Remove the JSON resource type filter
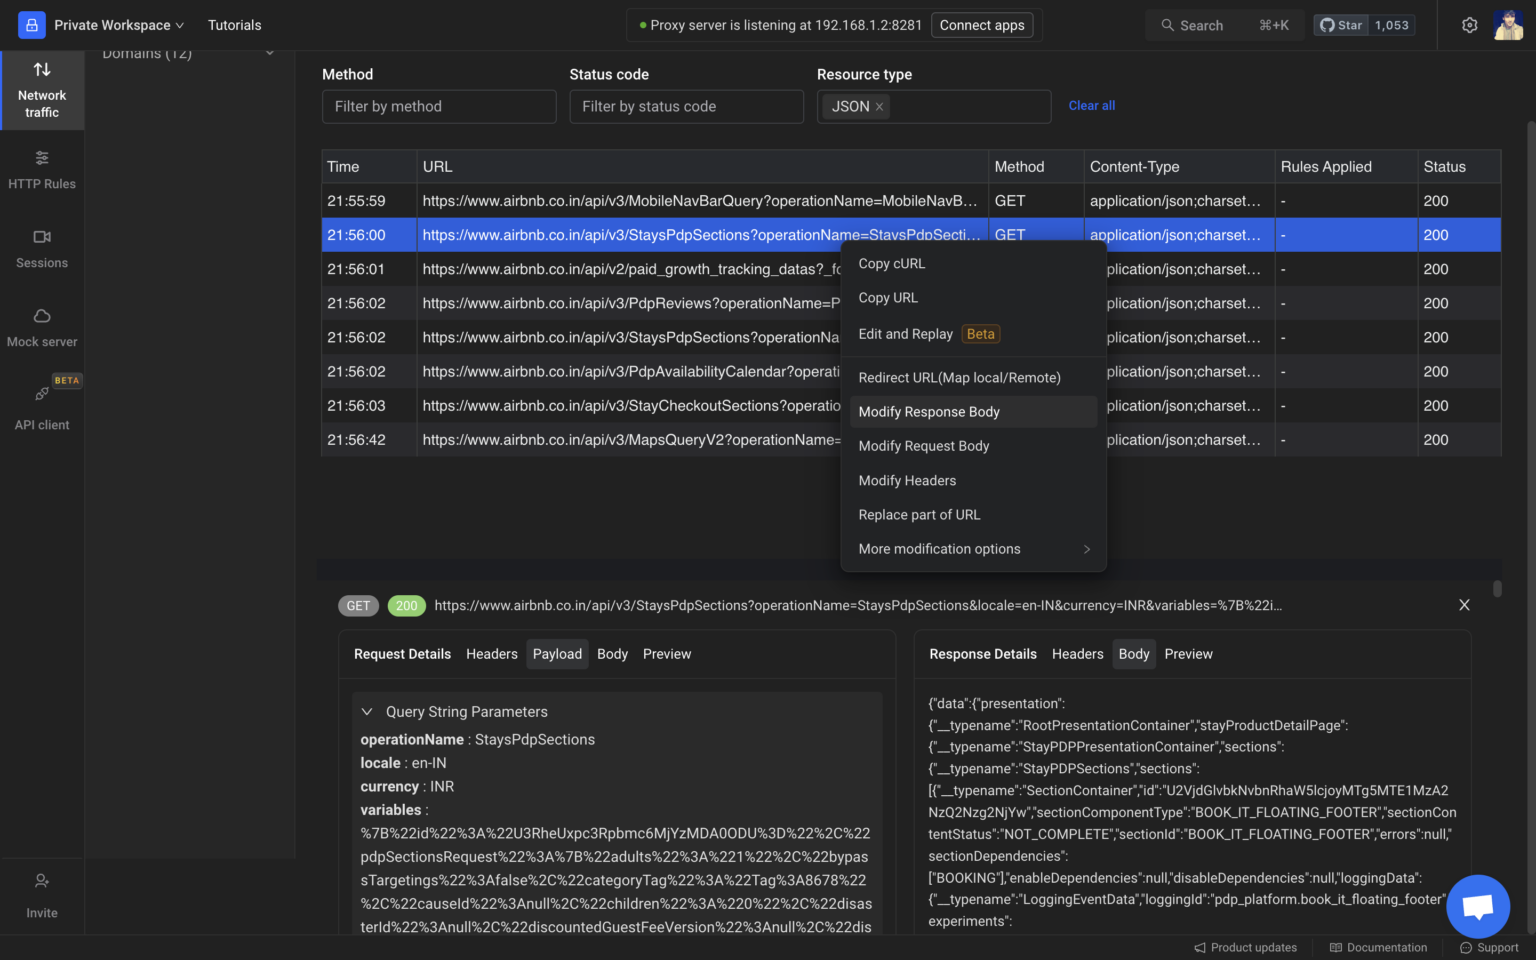 click(879, 105)
